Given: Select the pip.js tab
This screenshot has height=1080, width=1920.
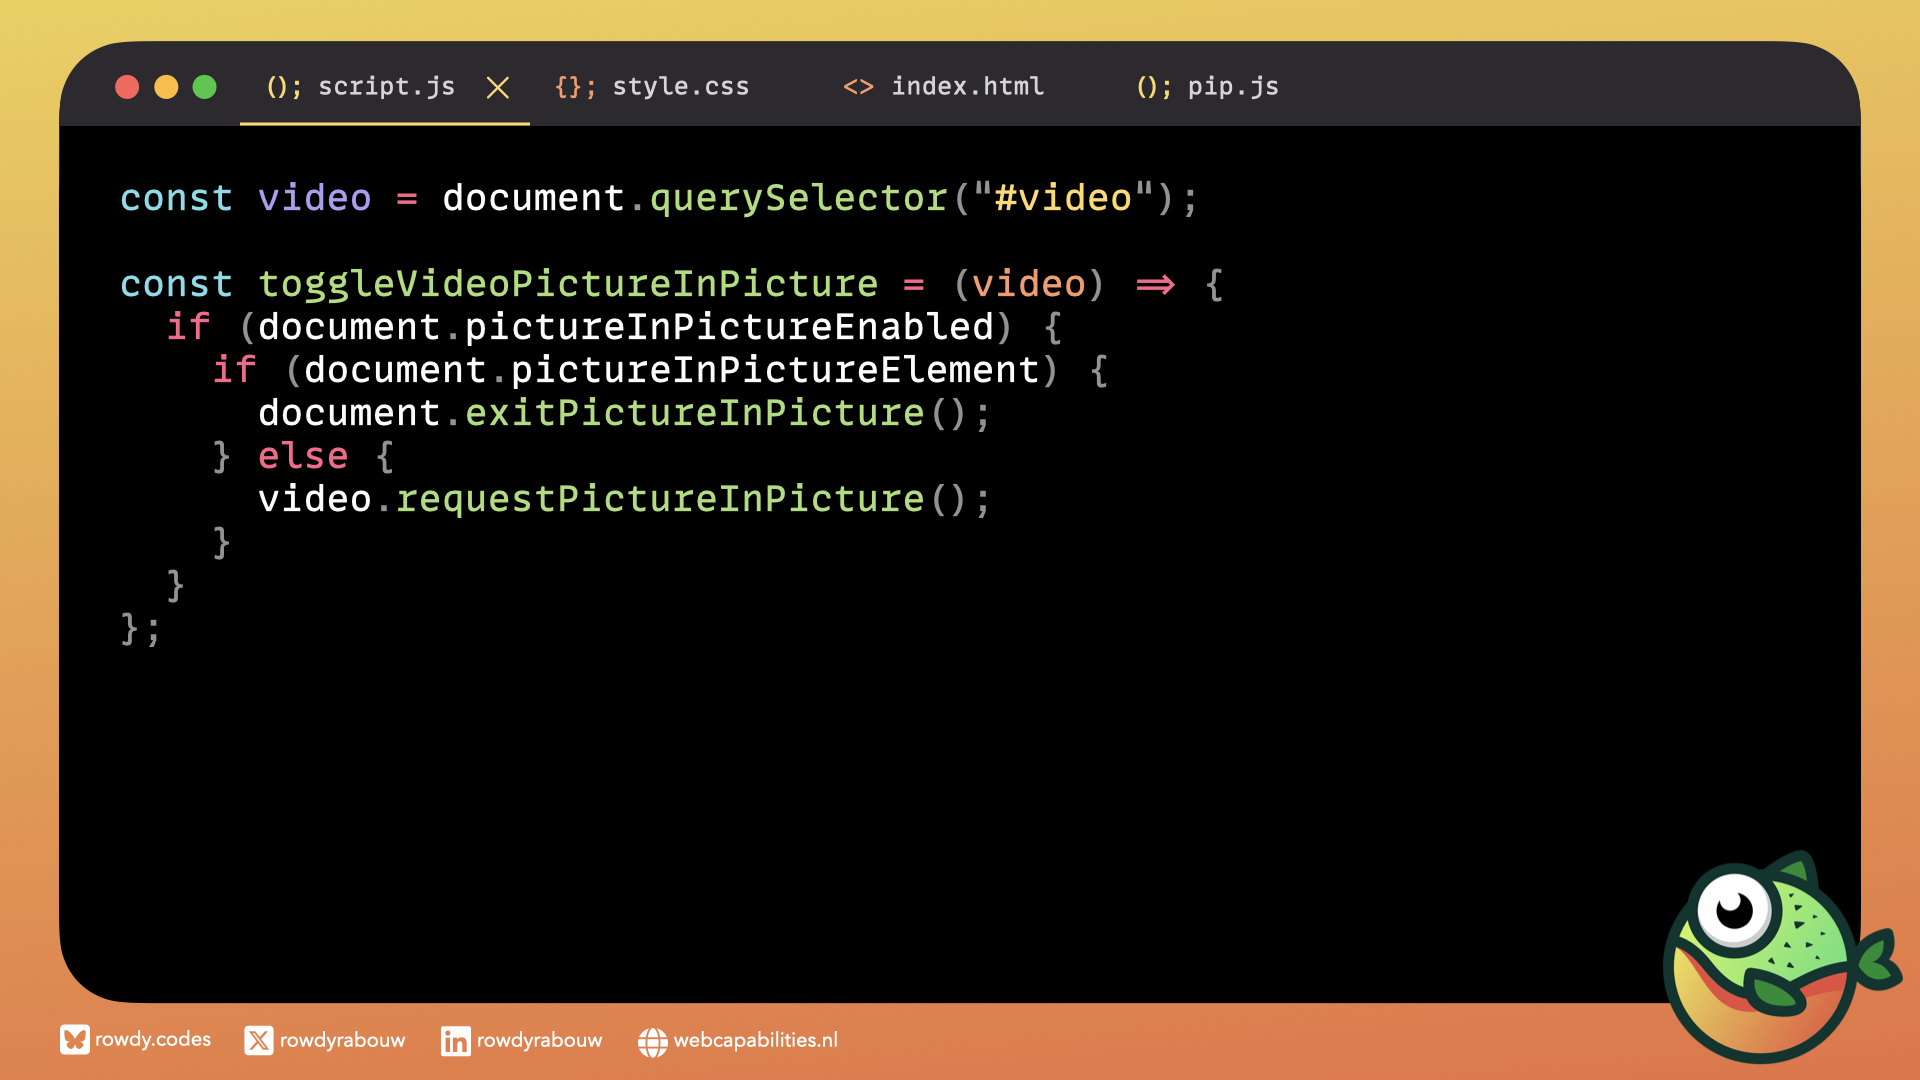Looking at the screenshot, I should pyautogui.click(x=1232, y=87).
